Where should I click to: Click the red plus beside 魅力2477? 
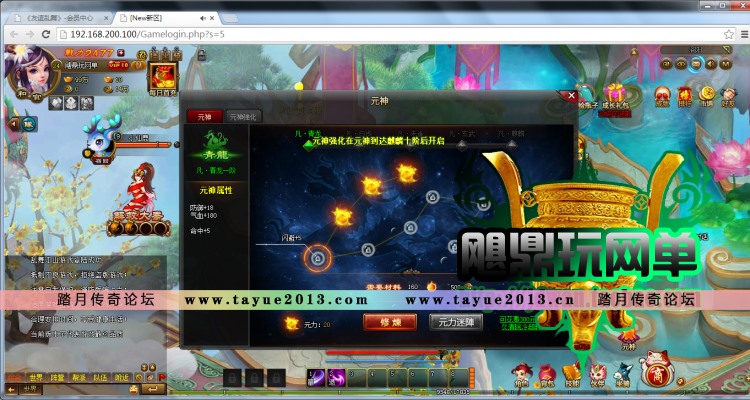click(x=121, y=53)
